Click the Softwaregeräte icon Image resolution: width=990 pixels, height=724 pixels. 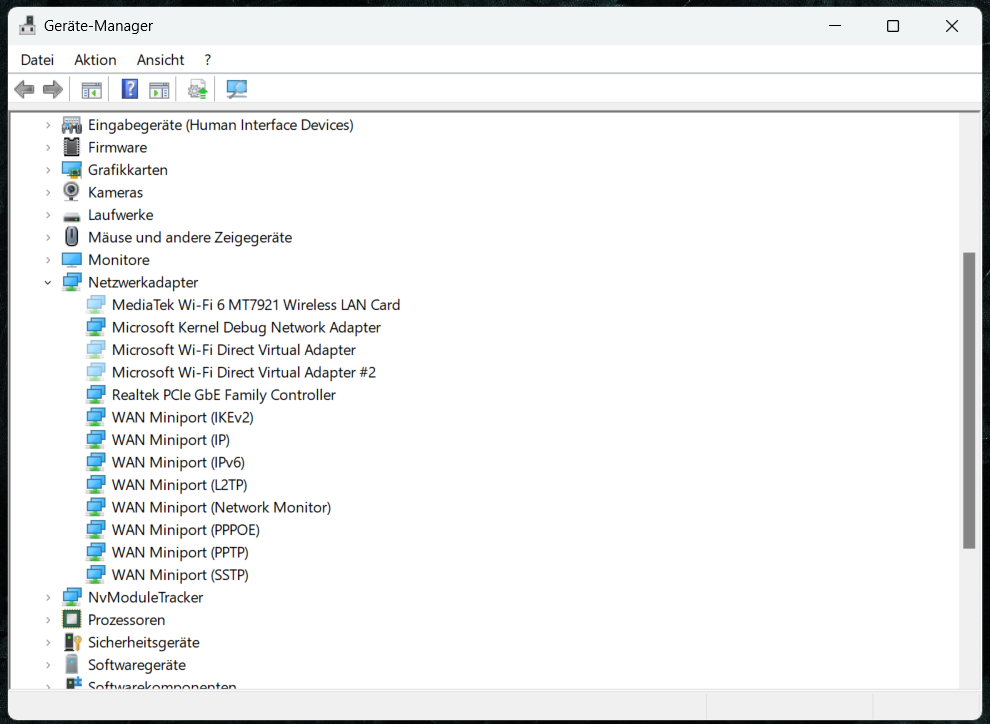tap(72, 664)
